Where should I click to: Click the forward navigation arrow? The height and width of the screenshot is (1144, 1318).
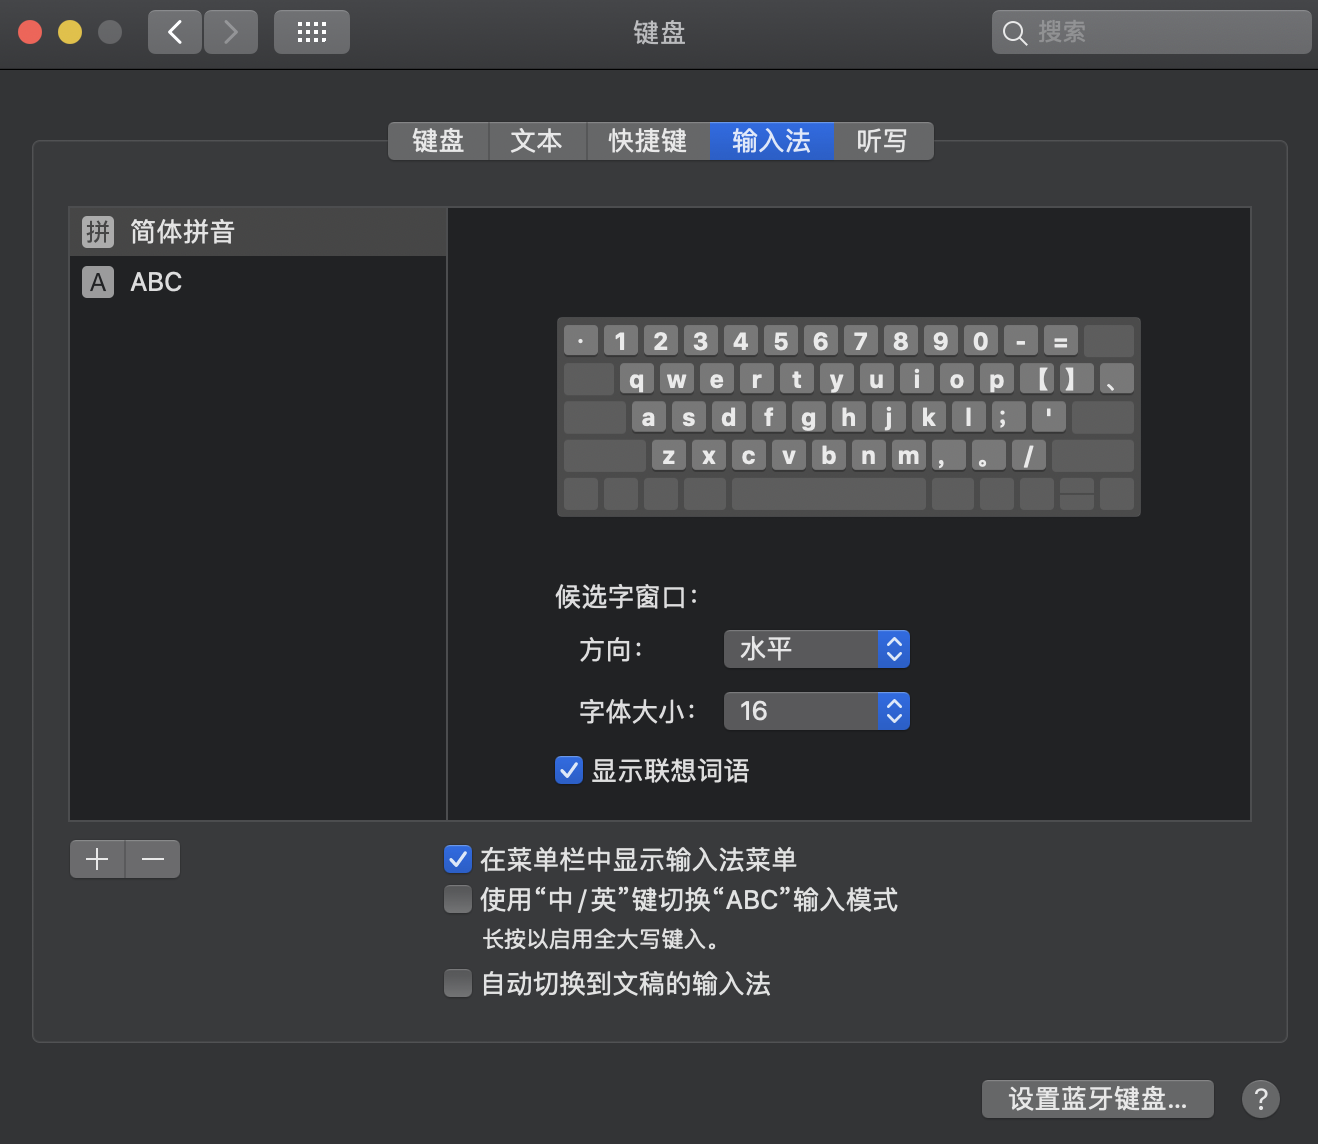(x=231, y=32)
